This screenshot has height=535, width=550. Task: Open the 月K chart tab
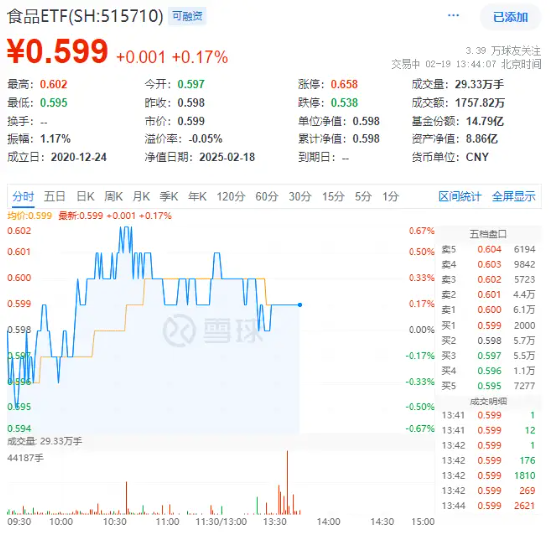point(141,196)
